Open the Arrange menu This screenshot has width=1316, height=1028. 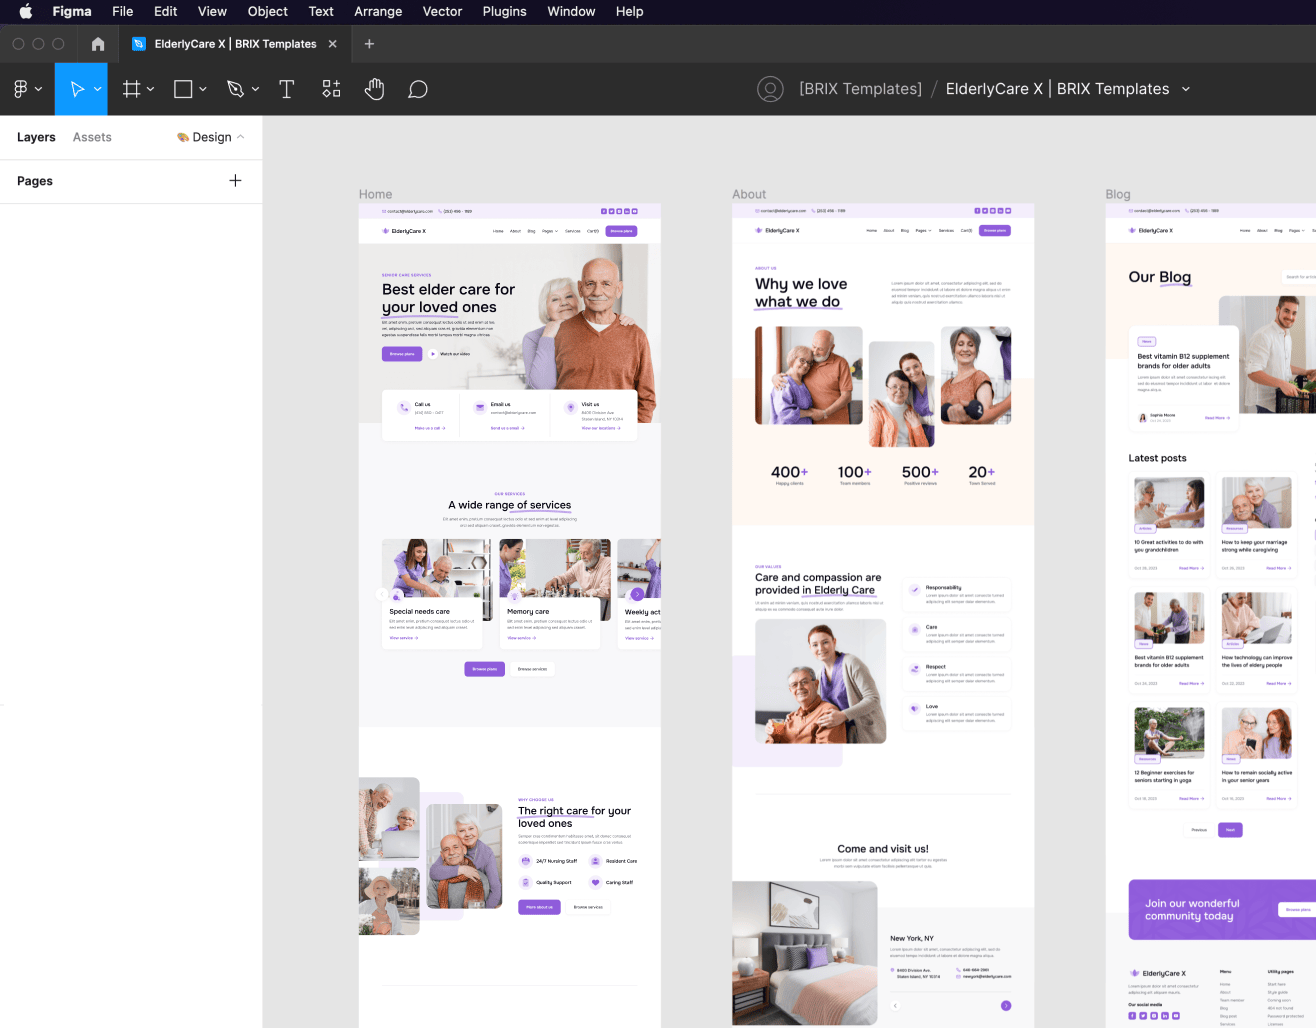[x=378, y=11]
